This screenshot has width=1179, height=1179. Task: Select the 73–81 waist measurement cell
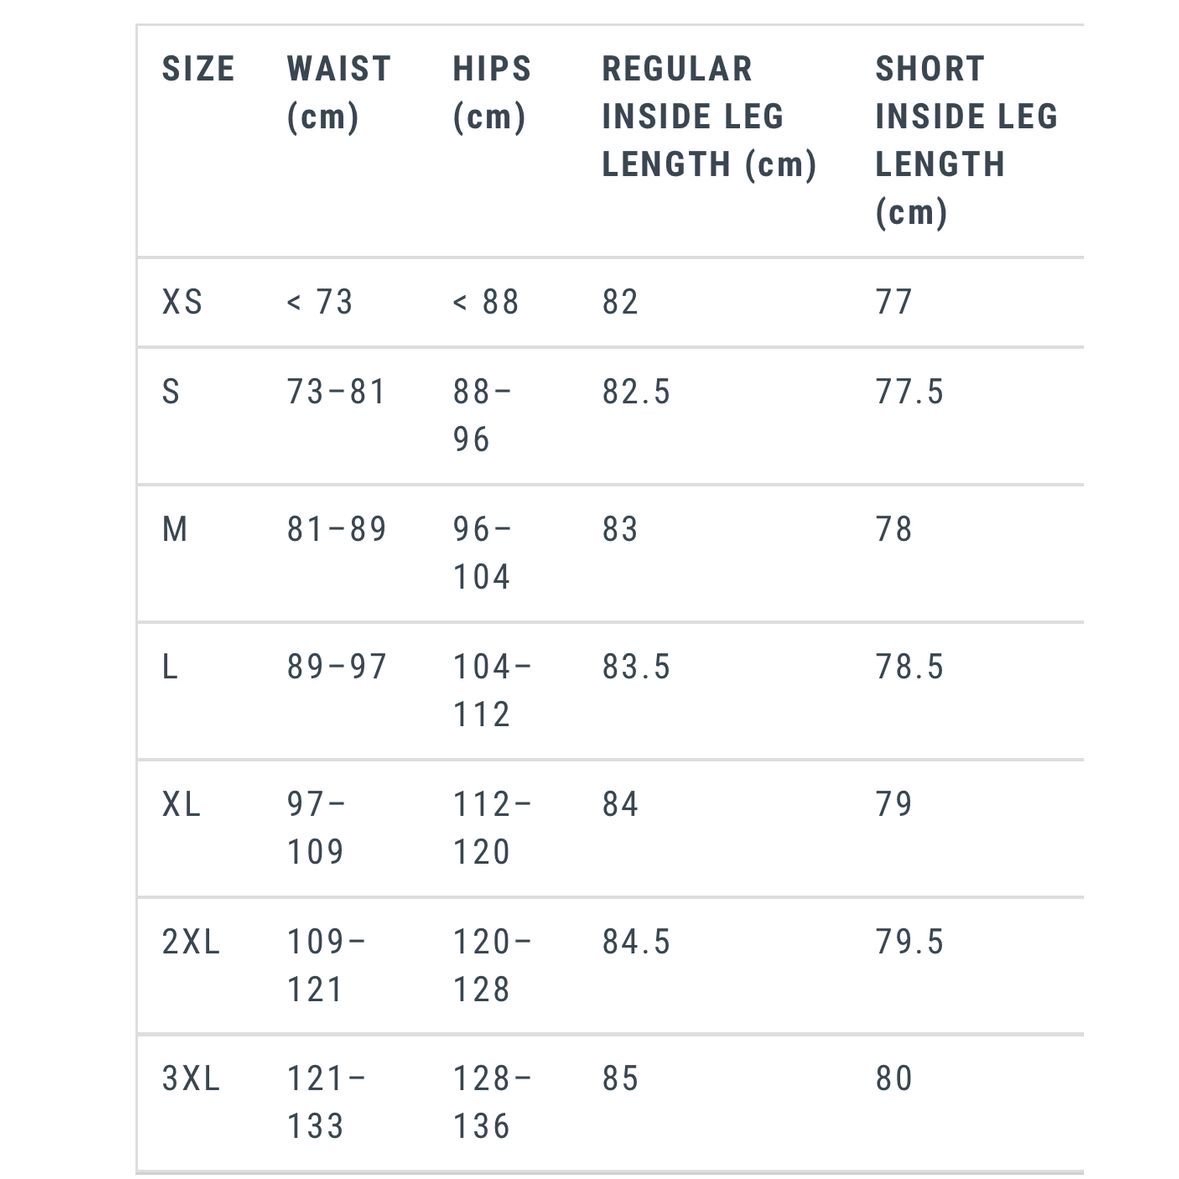(336, 392)
